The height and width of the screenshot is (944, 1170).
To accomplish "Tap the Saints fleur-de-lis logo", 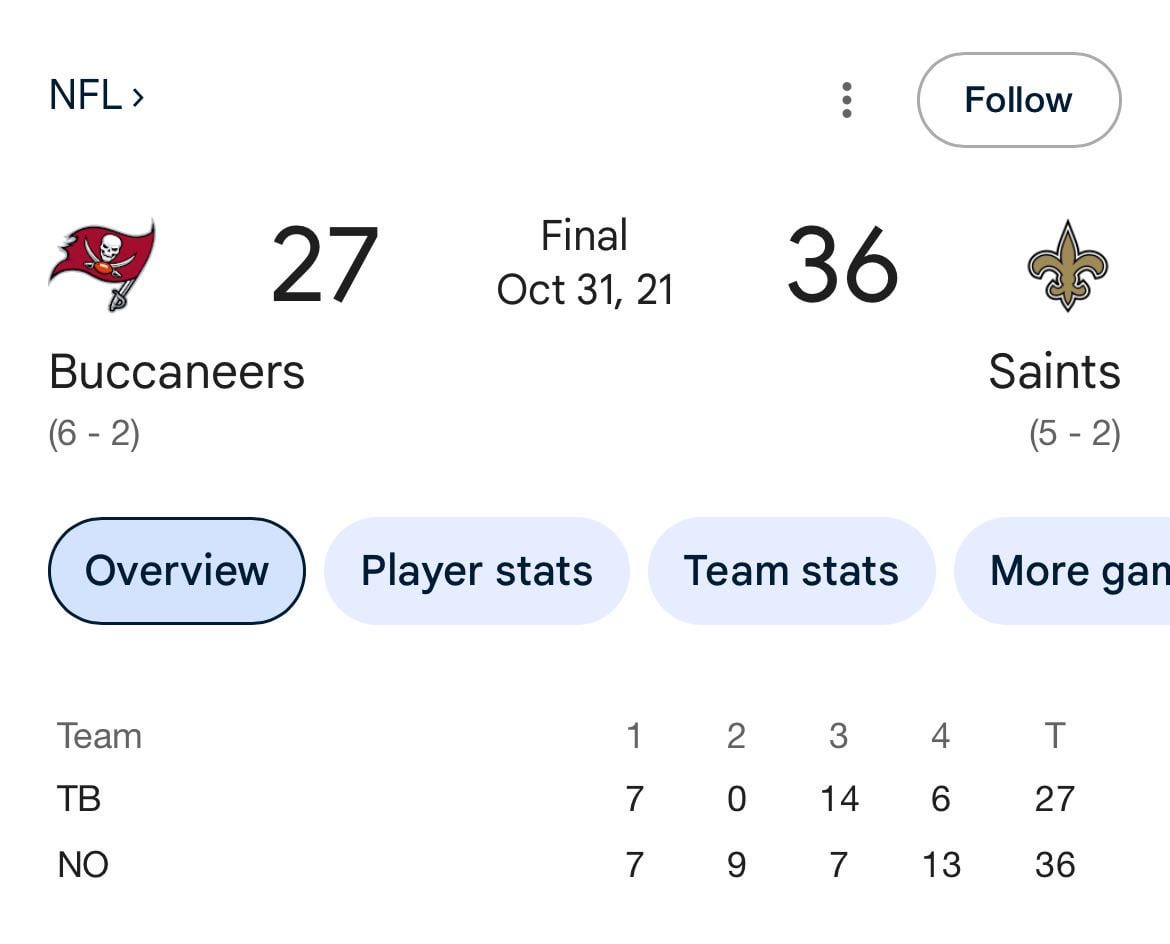I will point(1067,265).
